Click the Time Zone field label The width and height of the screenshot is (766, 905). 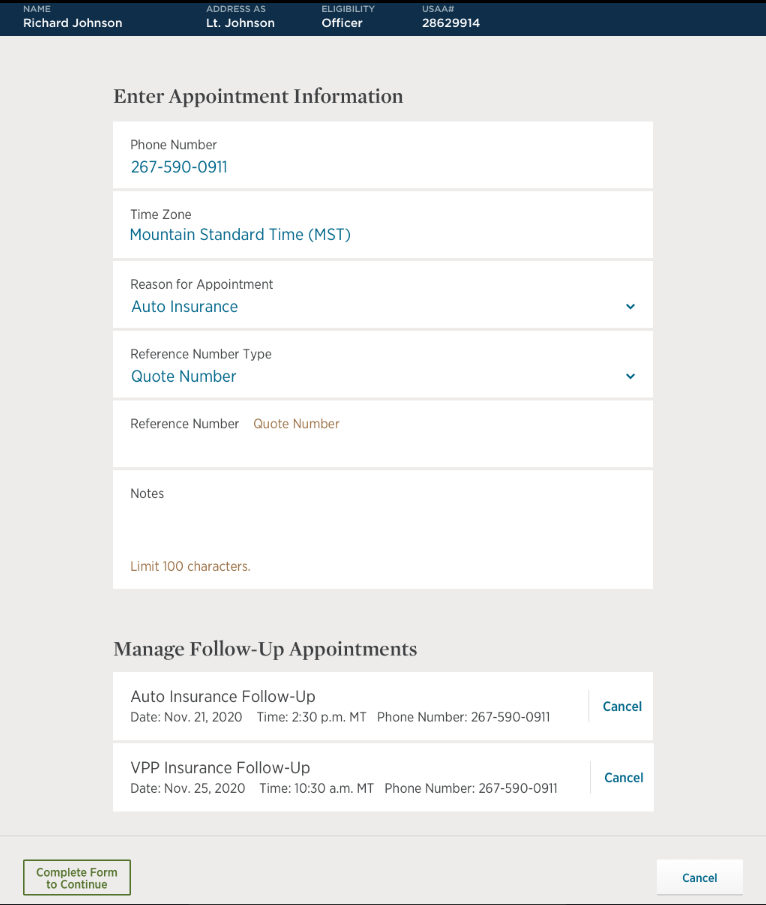160,215
